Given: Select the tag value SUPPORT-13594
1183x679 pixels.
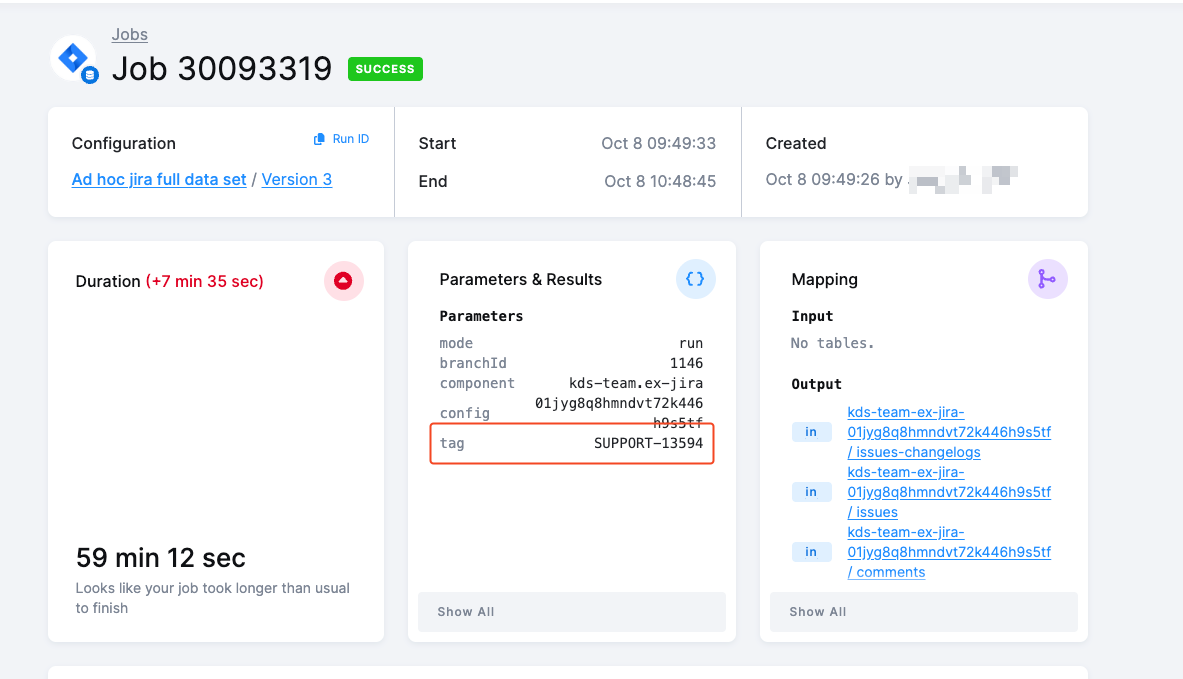Looking at the screenshot, I should (648, 443).
